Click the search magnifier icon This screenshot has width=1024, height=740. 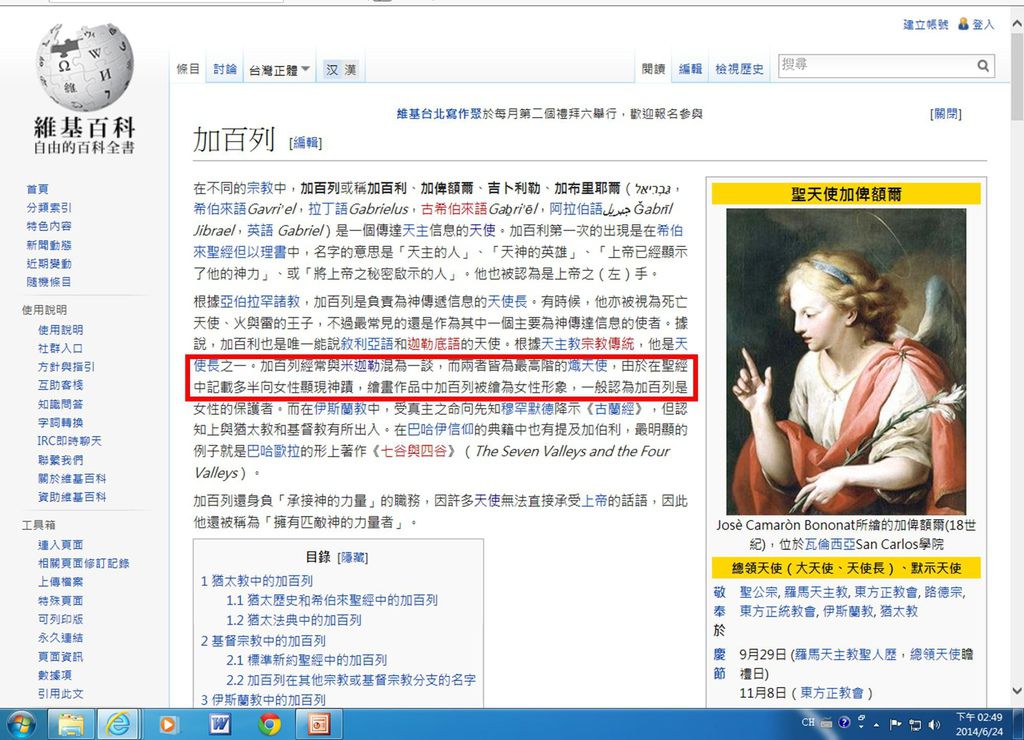click(983, 65)
